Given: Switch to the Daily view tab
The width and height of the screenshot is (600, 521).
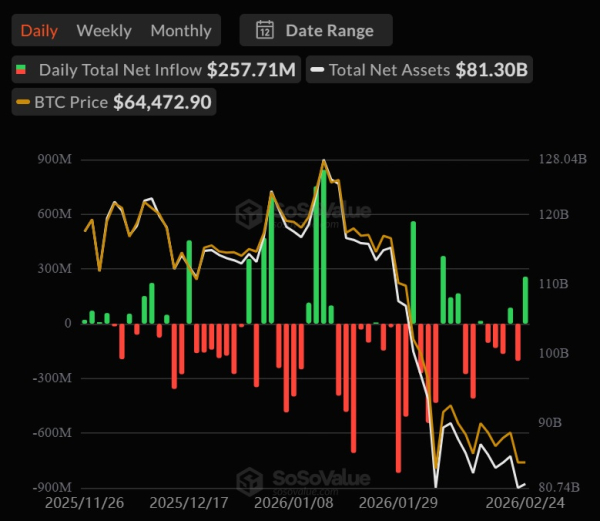Looking at the screenshot, I should pos(39,30).
